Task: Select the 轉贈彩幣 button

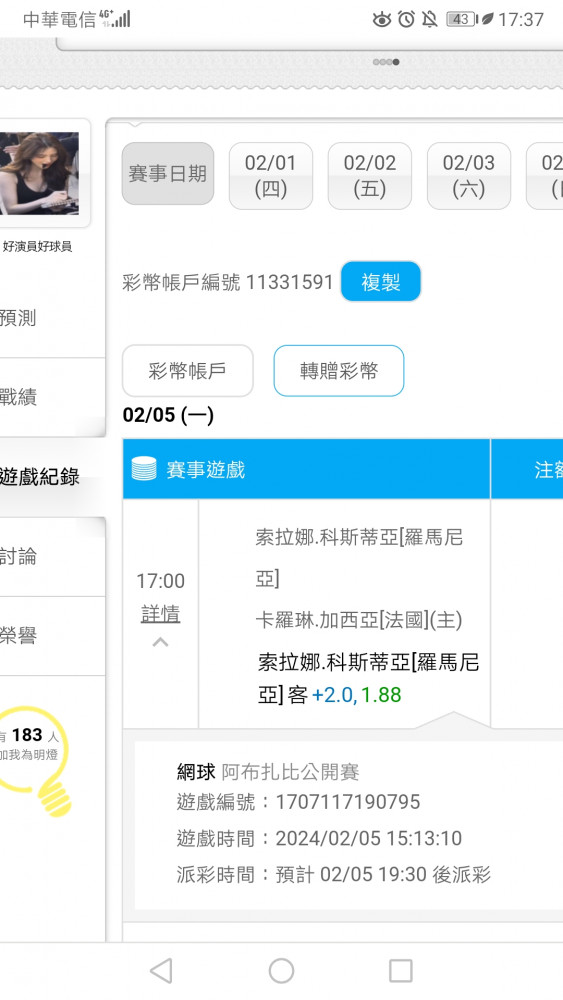Action: (x=339, y=371)
